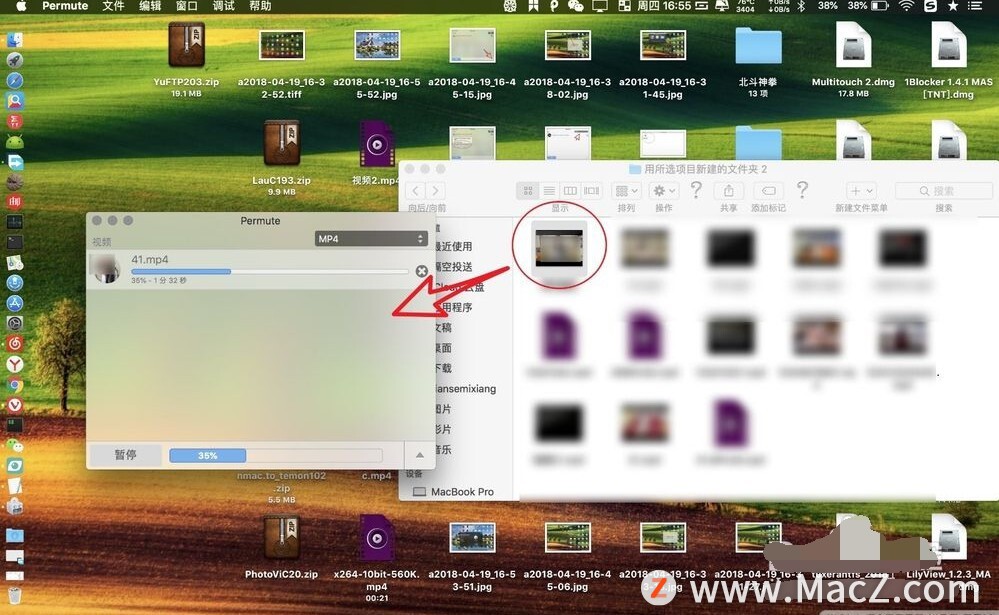Image resolution: width=999 pixels, height=615 pixels.
Task: Click the Sogou input method S icon
Action: point(930,6)
